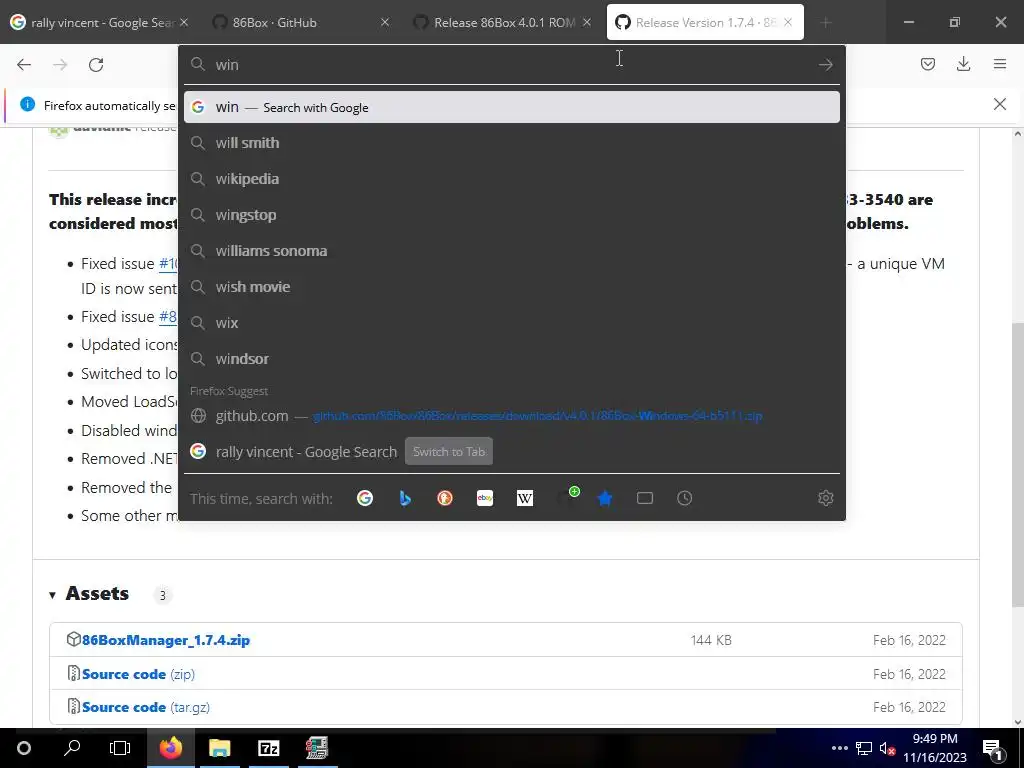Switch to 86Box GitHub tab
Screen dimensions: 1024x768
click(x=300, y=22)
